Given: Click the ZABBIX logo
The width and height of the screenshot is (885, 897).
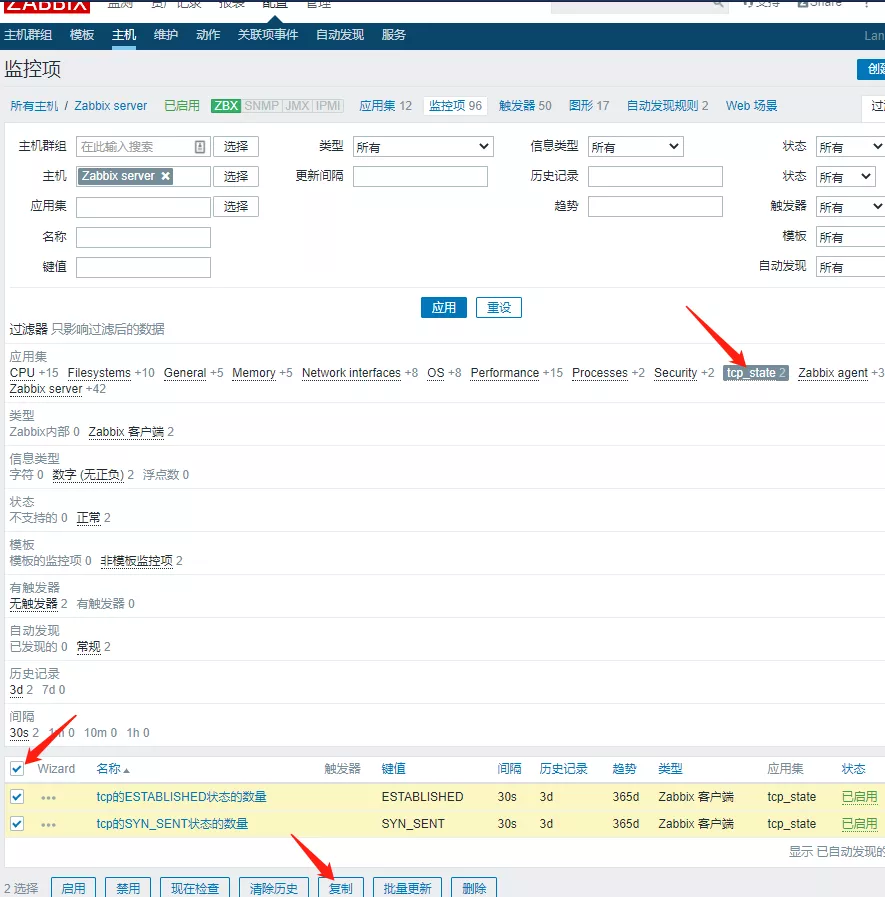Looking at the screenshot, I should [47, 5].
